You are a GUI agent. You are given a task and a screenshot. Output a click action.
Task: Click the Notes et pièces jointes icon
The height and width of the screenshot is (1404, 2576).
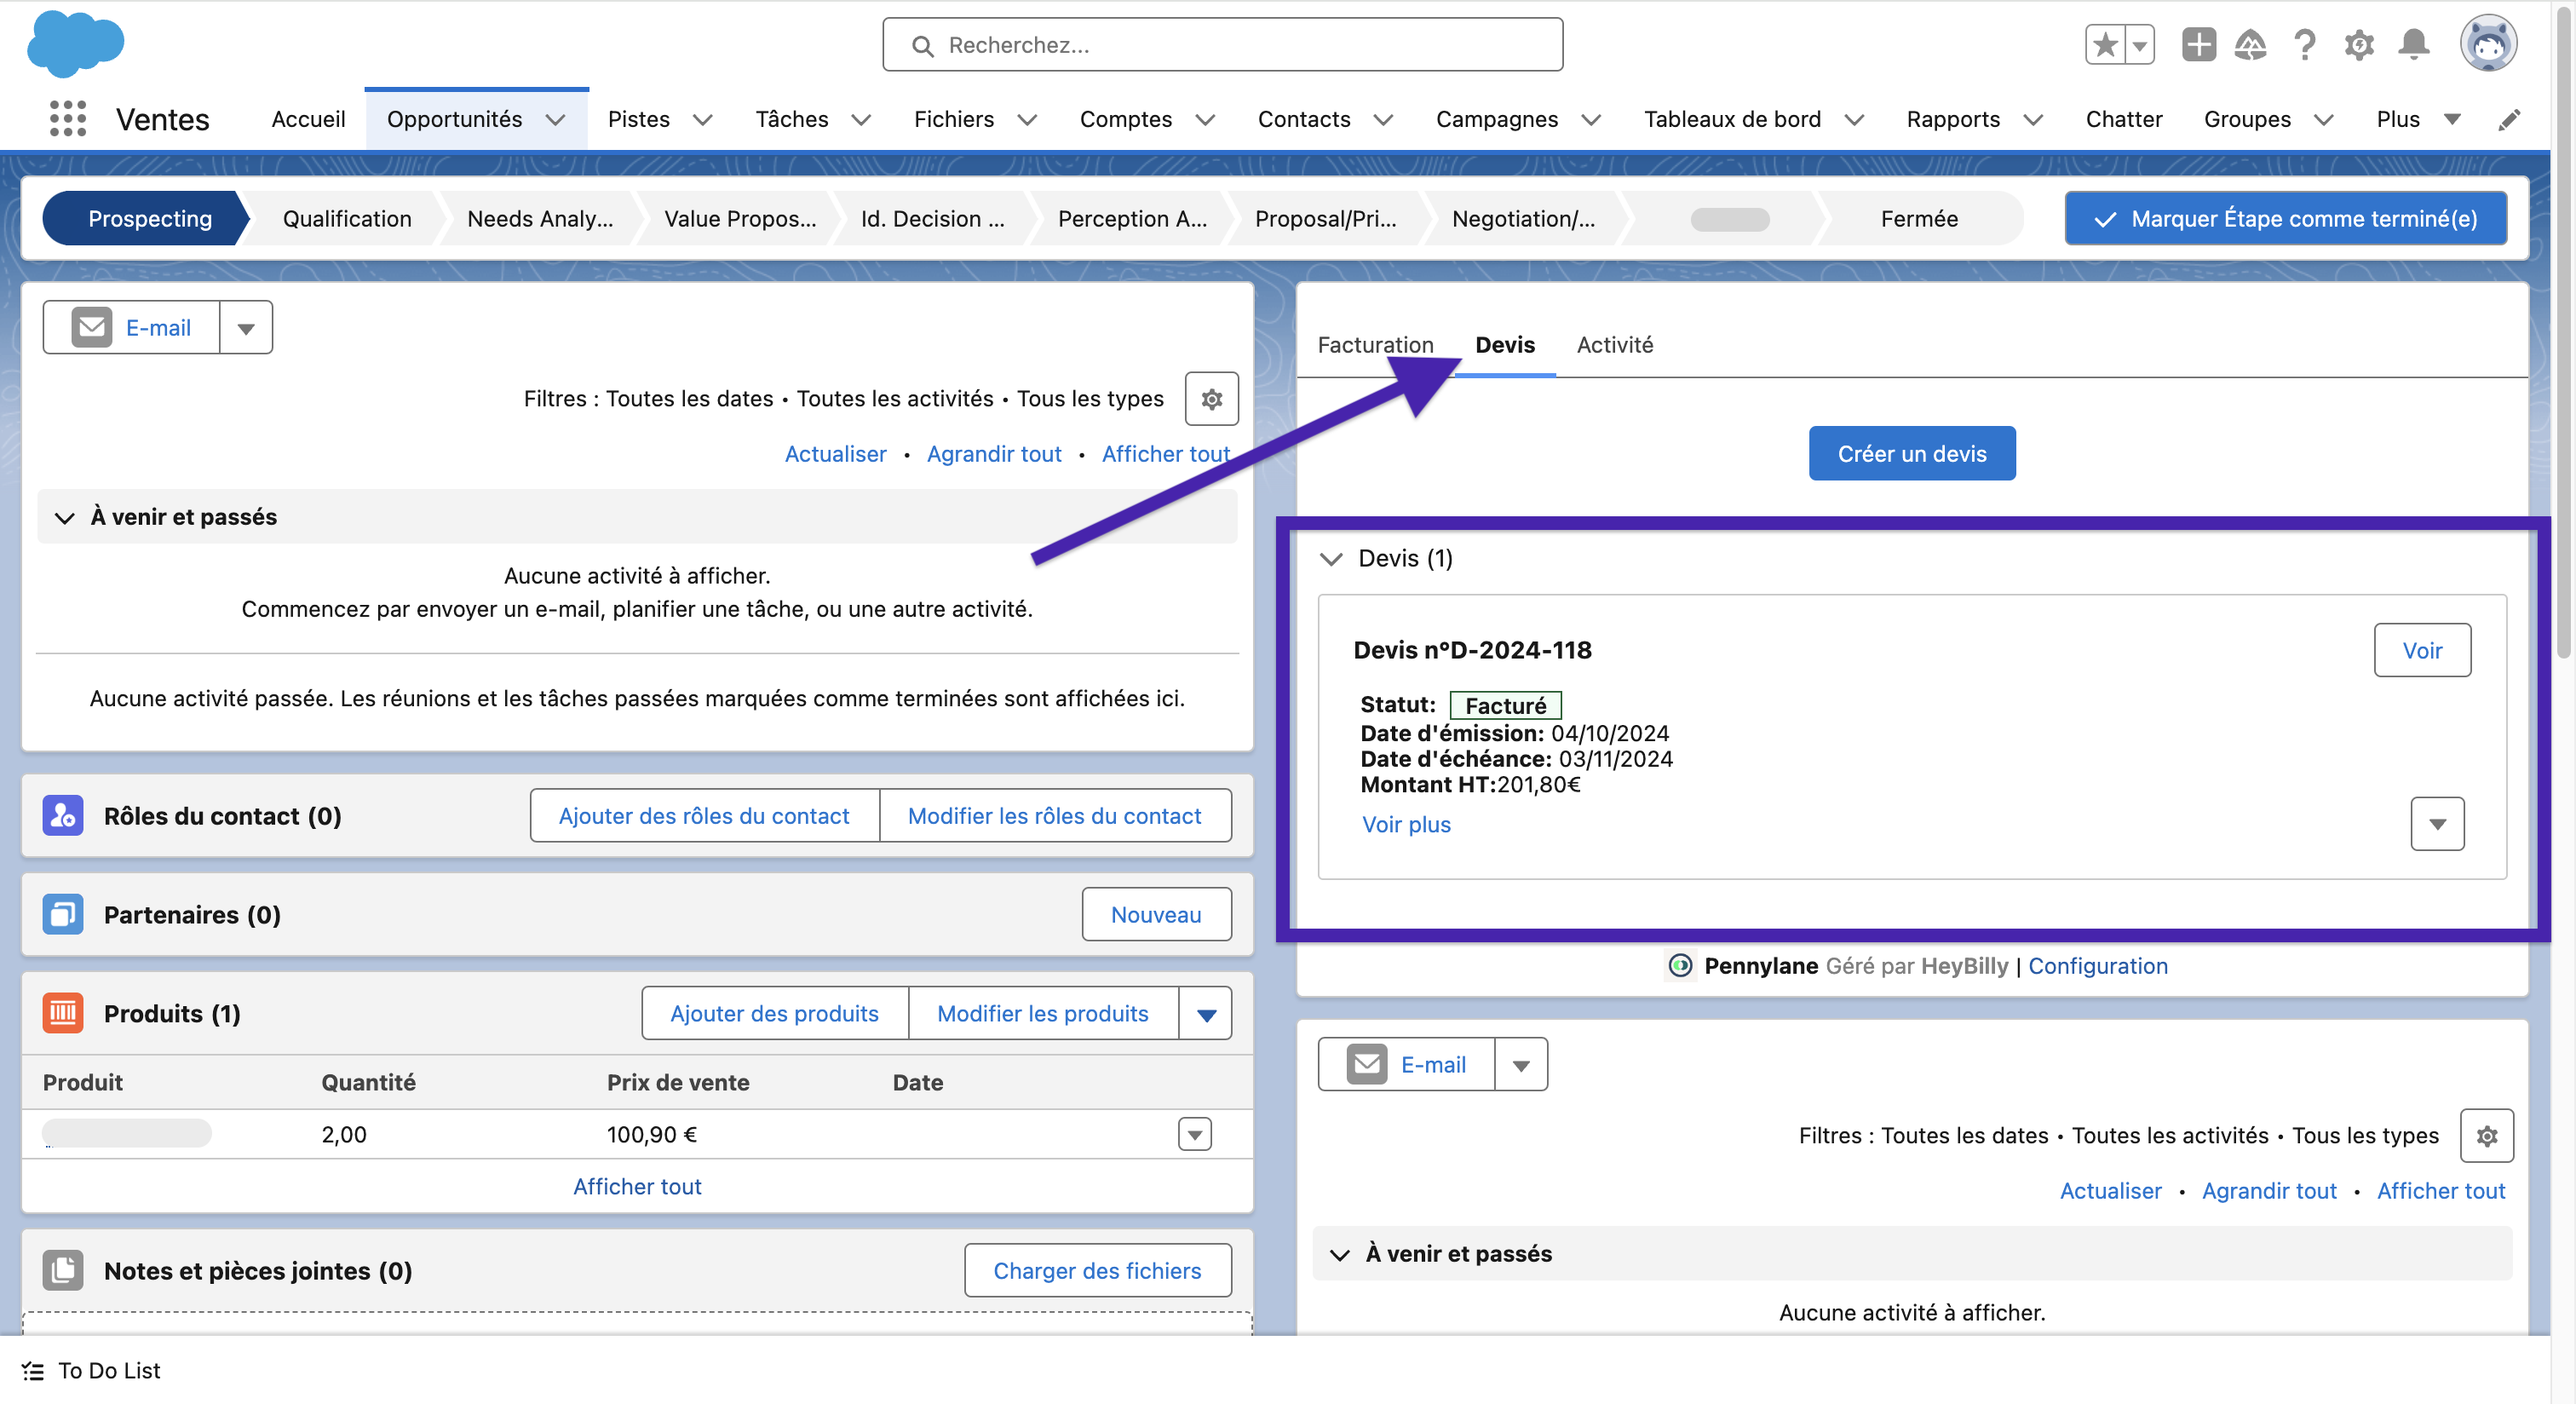click(63, 1271)
